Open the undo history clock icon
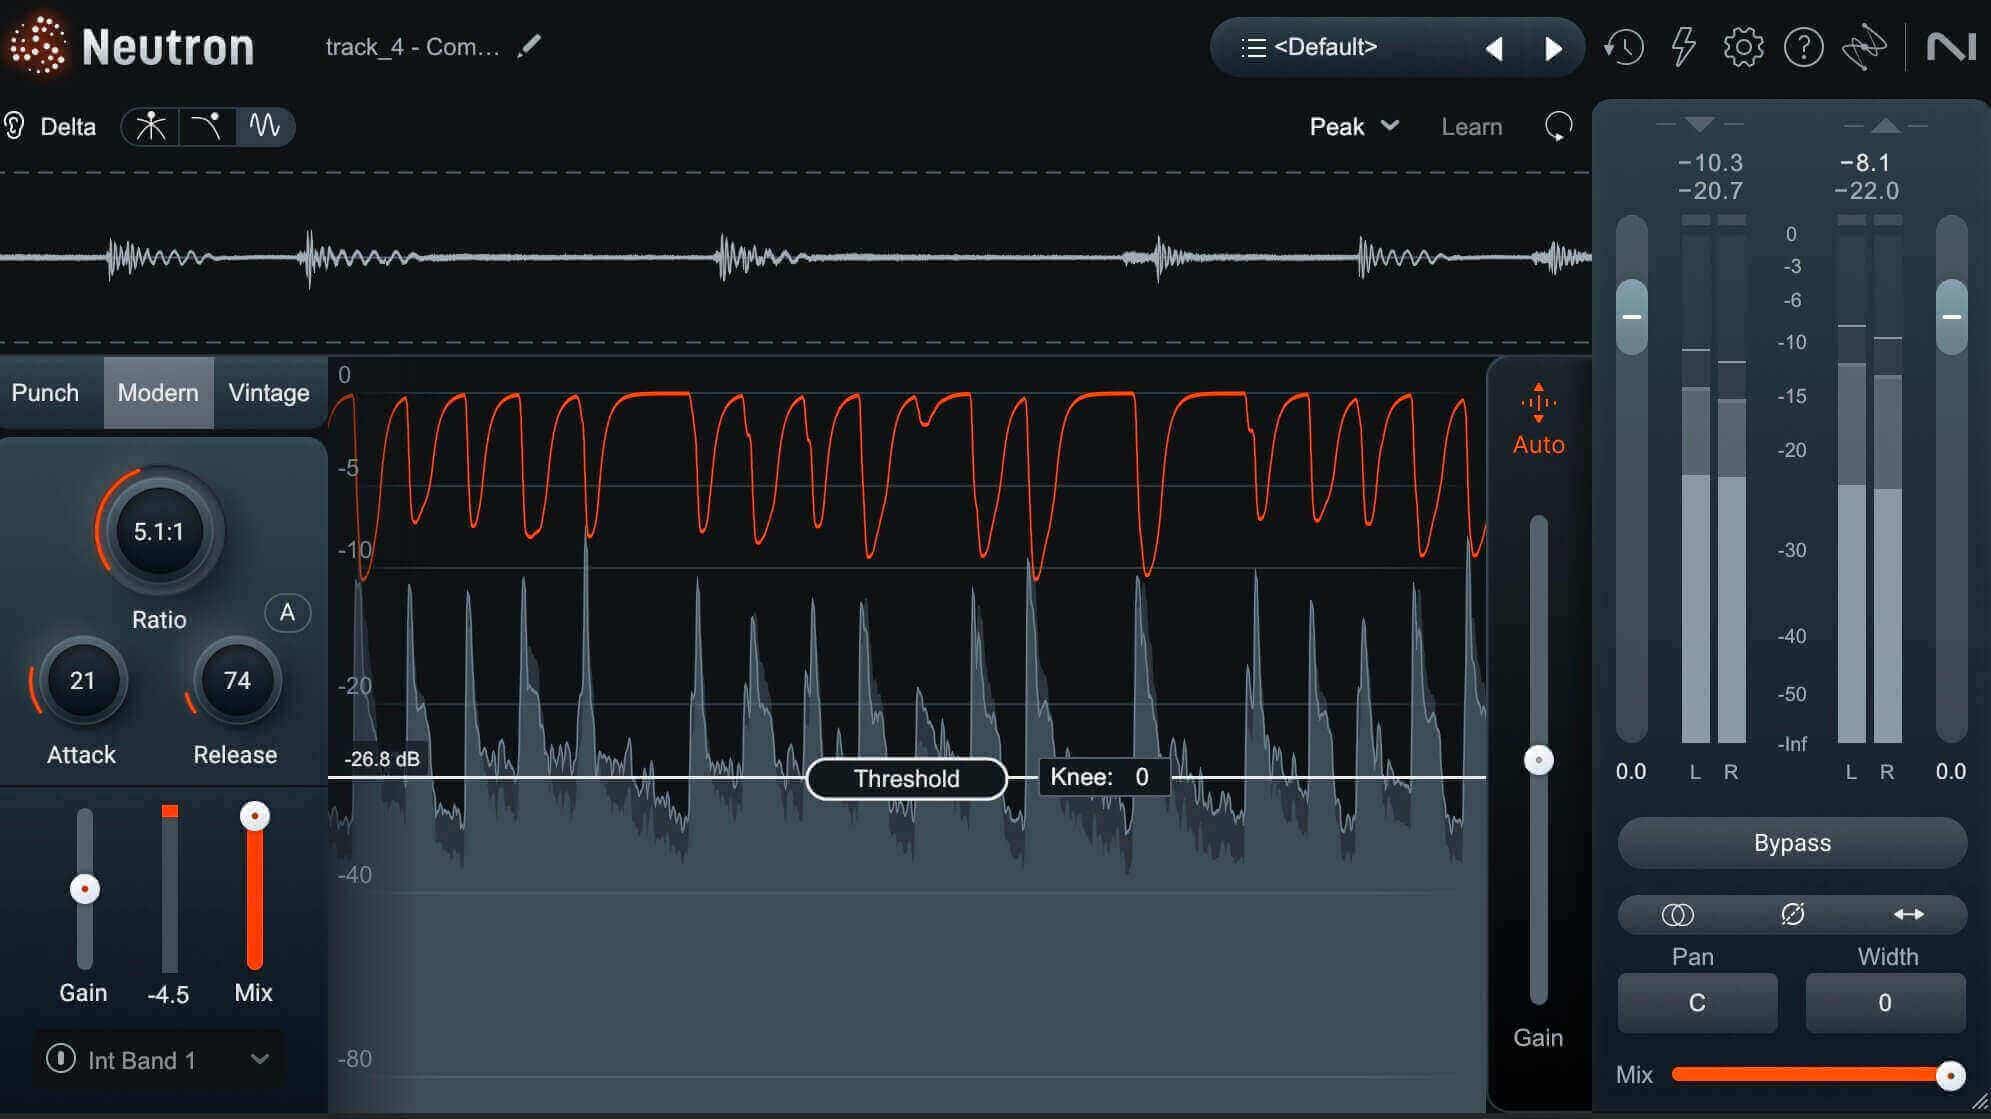Viewport: 1991px width, 1119px height. (1624, 47)
